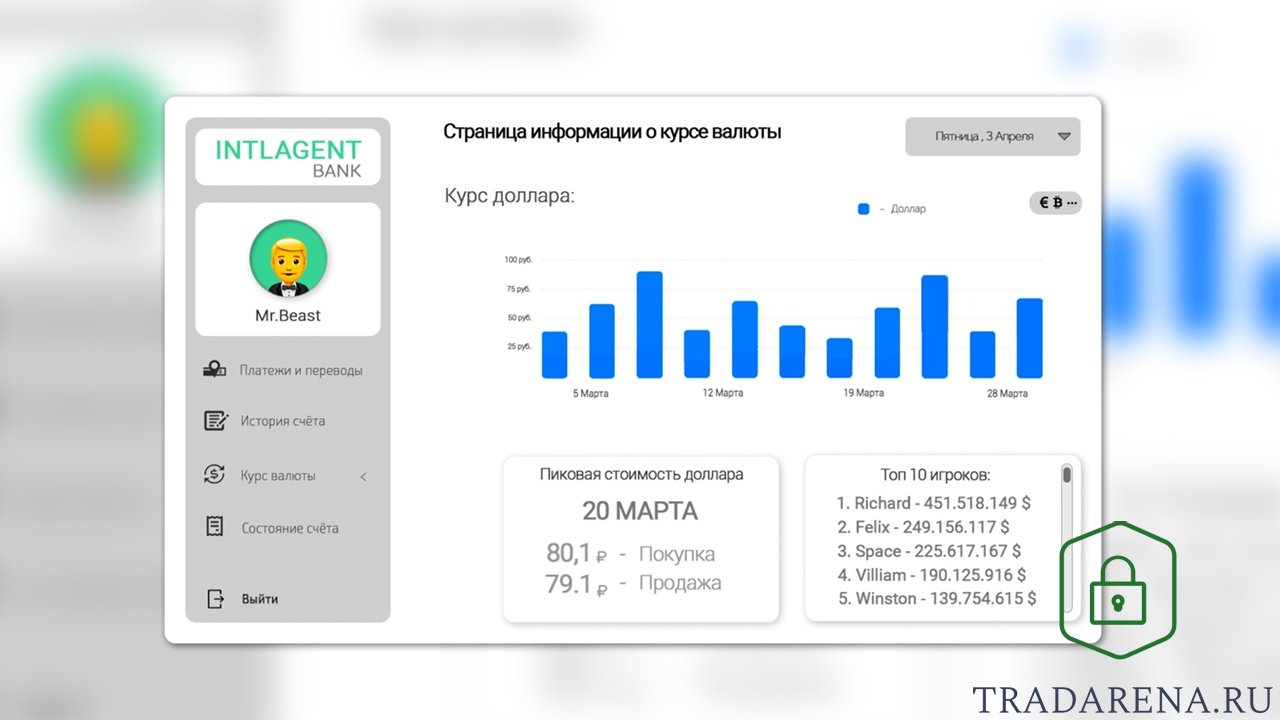Select Курс валюты menu item

(278, 476)
